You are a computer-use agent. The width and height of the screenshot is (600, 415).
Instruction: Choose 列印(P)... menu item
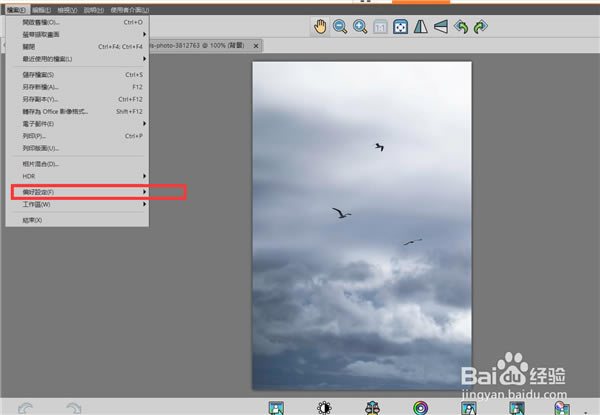(x=77, y=136)
